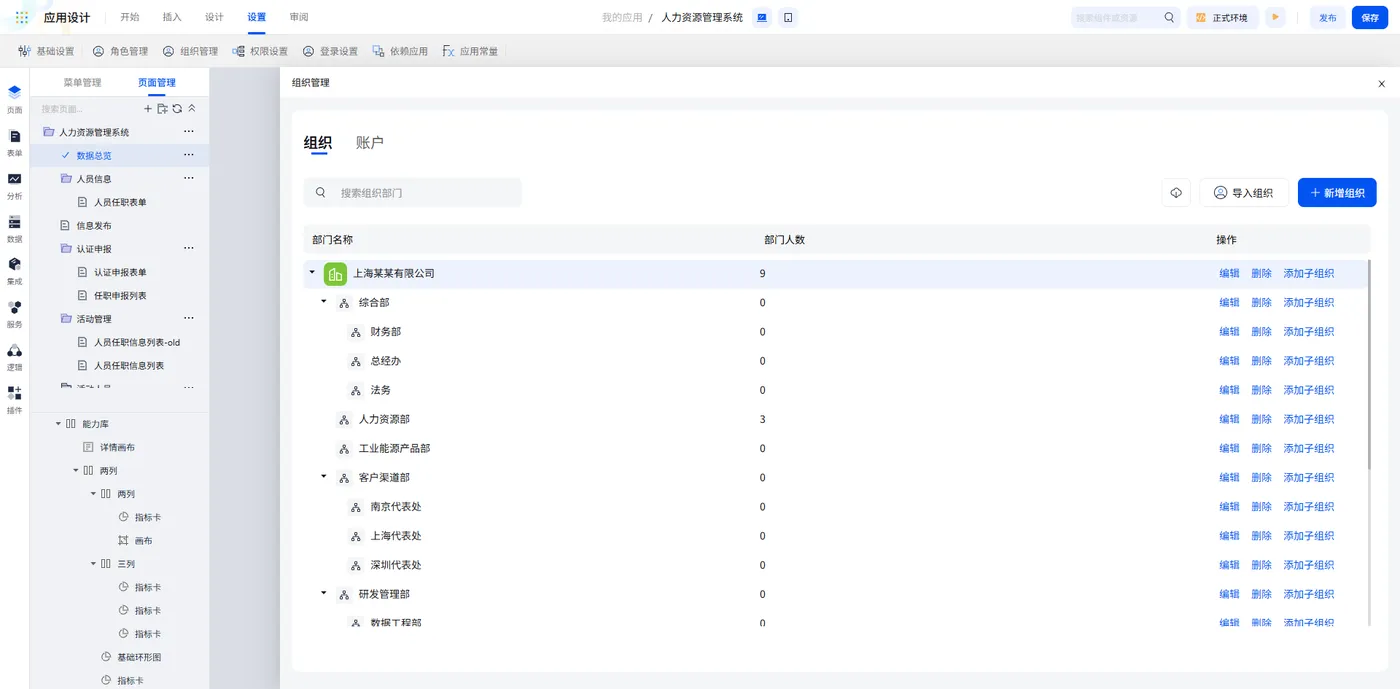This screenshot has height=689, width=1400.
Task: Click the 新增组织 button
Action: [x=1337, y=193]
